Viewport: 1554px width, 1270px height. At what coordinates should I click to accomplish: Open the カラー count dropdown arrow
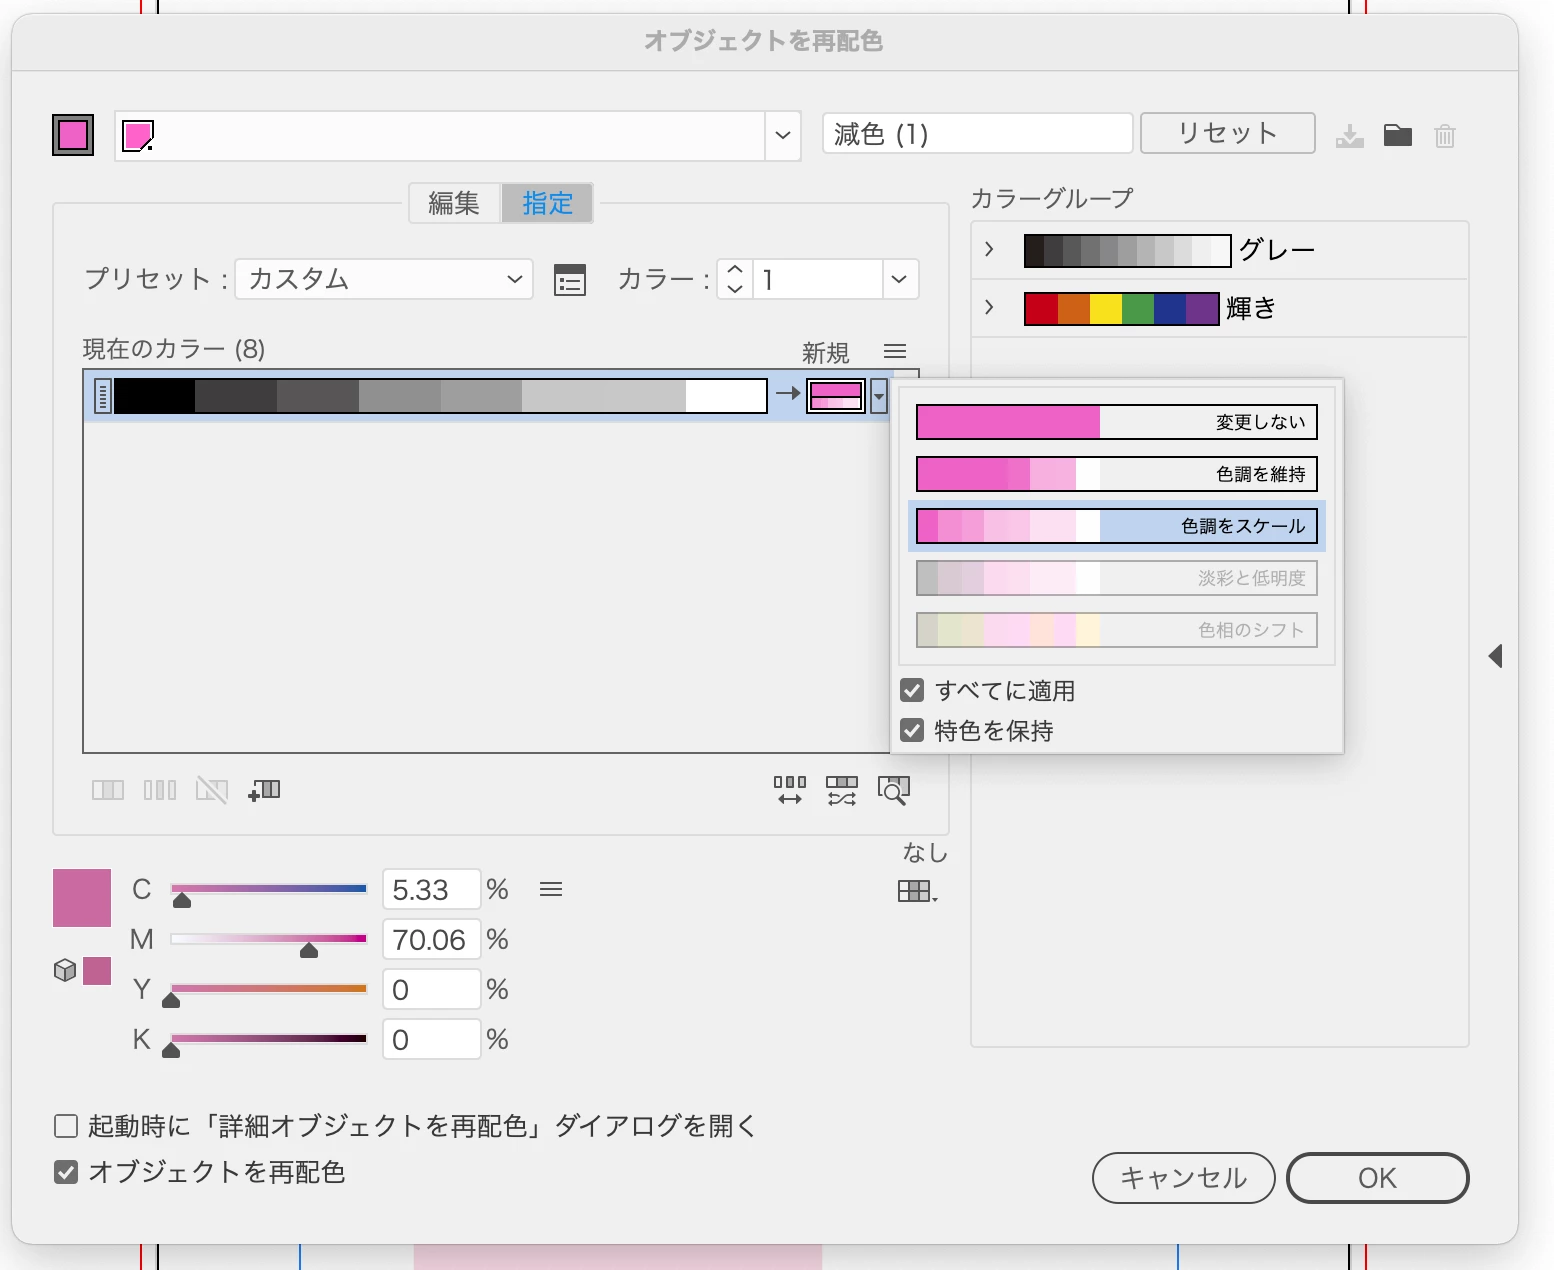point(899,279)
